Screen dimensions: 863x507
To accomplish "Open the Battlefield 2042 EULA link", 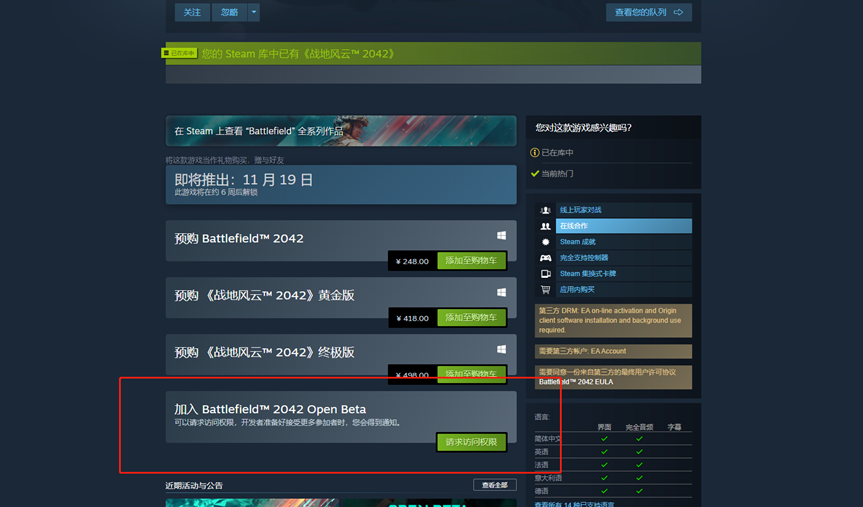I will click(x=576, y=382).
